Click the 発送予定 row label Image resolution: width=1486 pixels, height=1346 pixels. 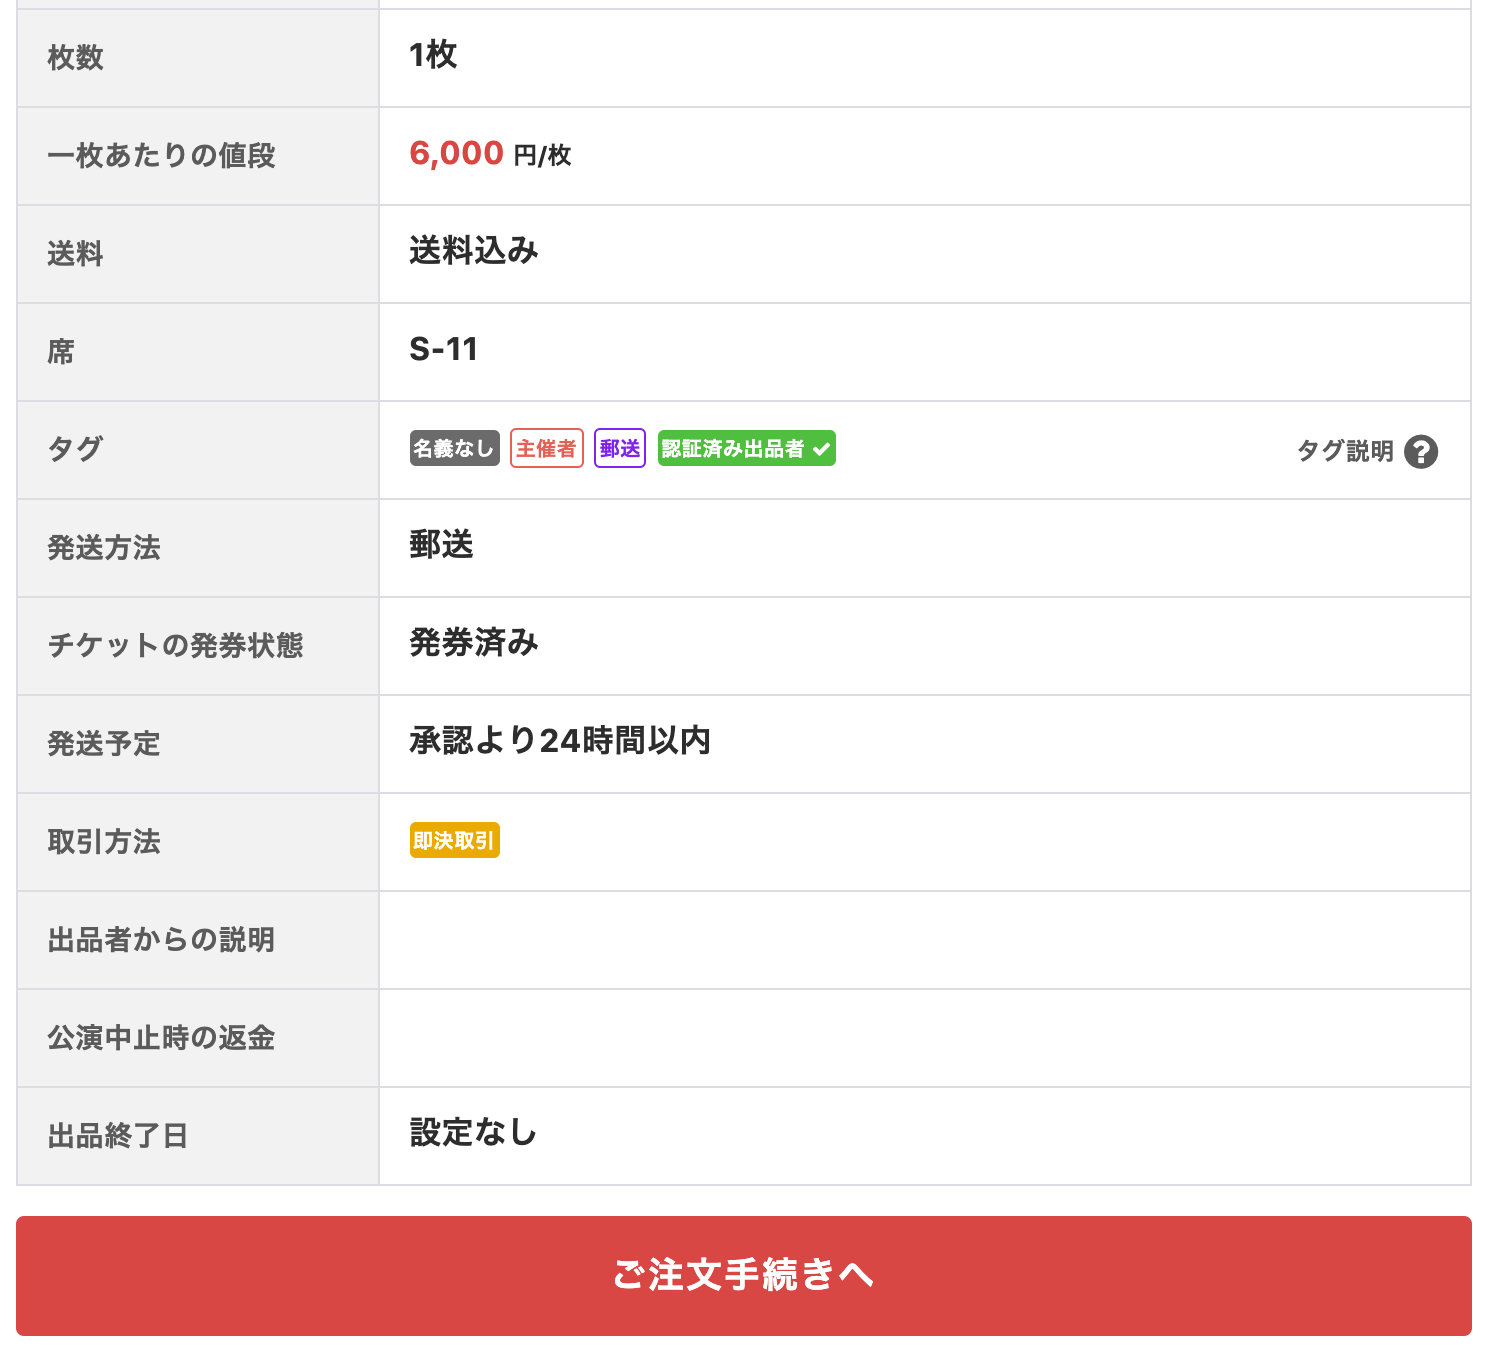coord(104,744)
